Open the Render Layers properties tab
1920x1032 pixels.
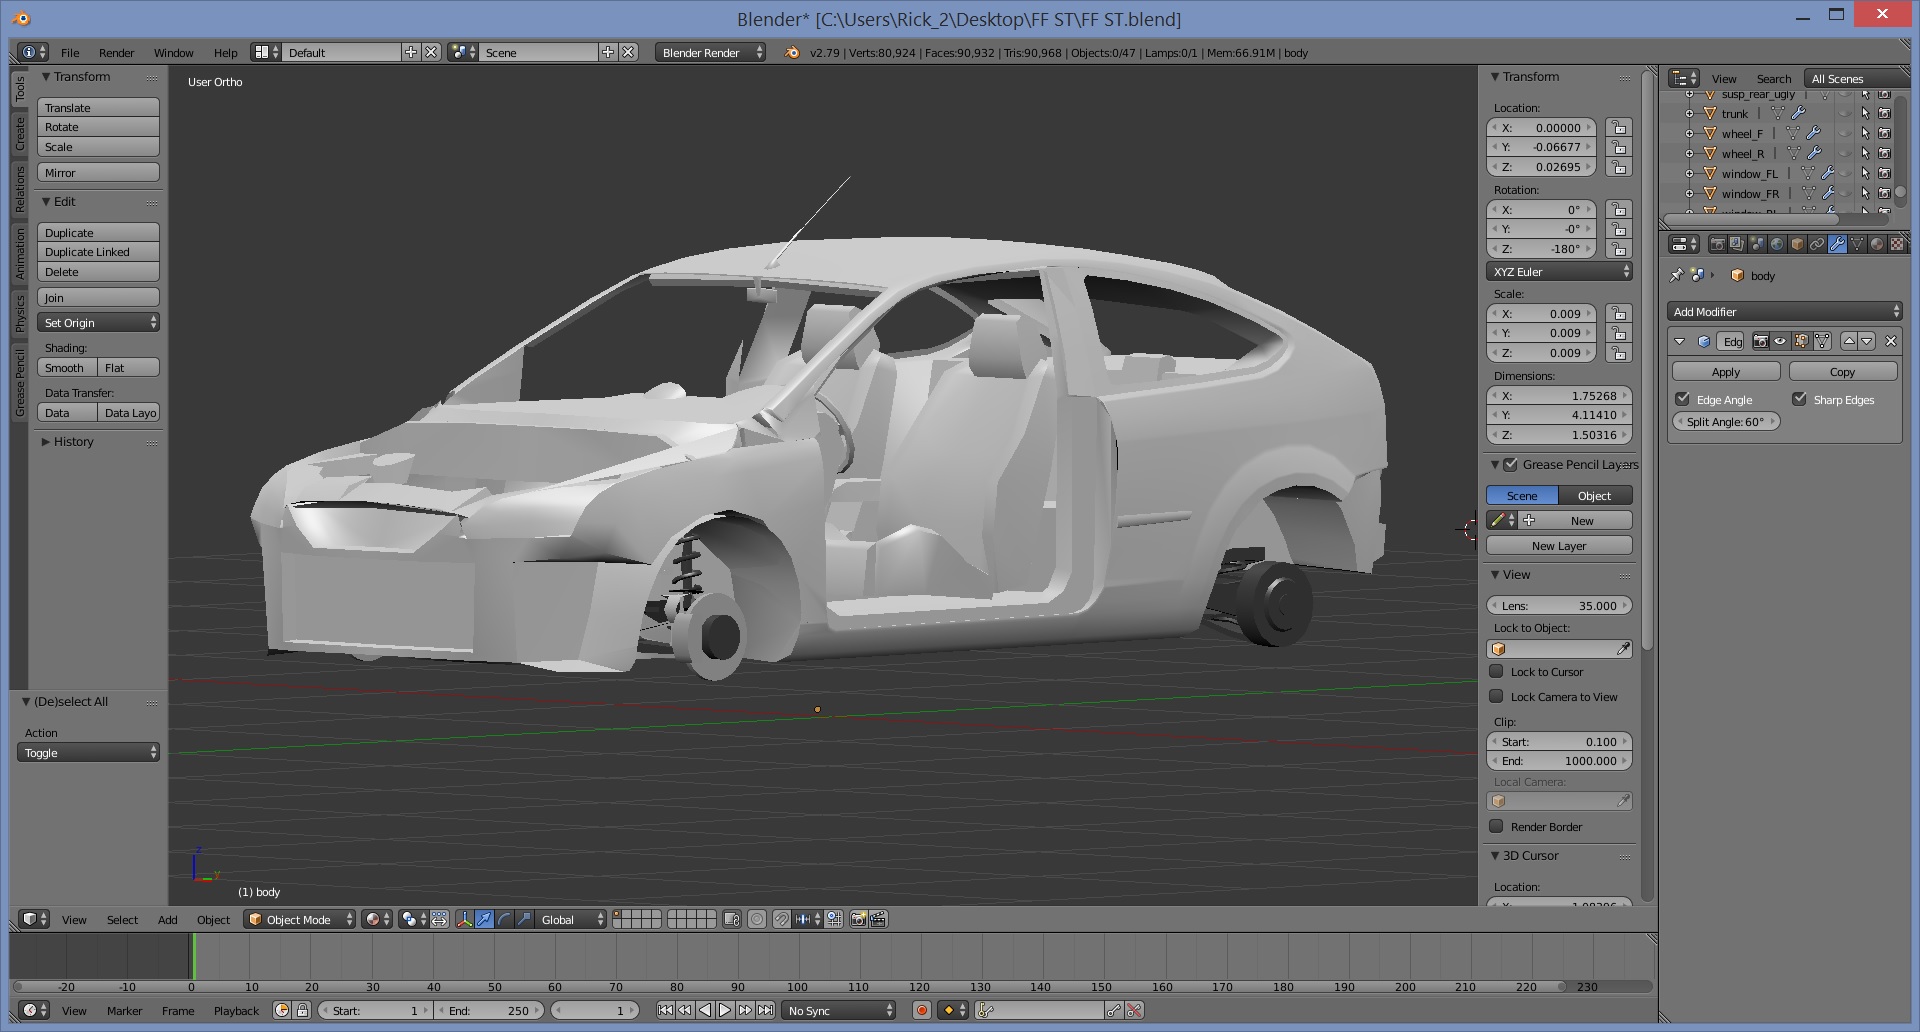pyautogui.click(x=1737, y=244)
